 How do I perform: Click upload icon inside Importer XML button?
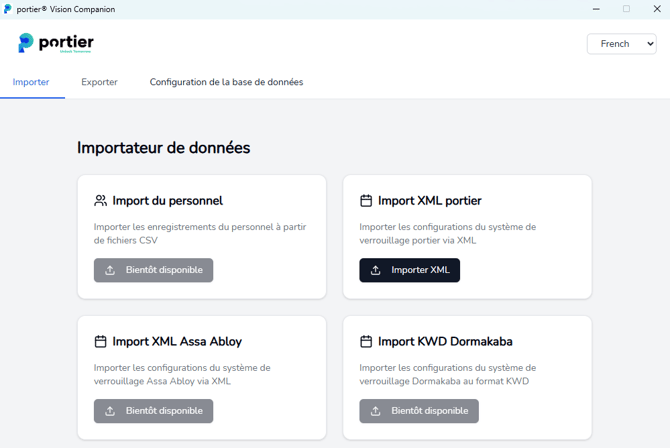point(376,270)
